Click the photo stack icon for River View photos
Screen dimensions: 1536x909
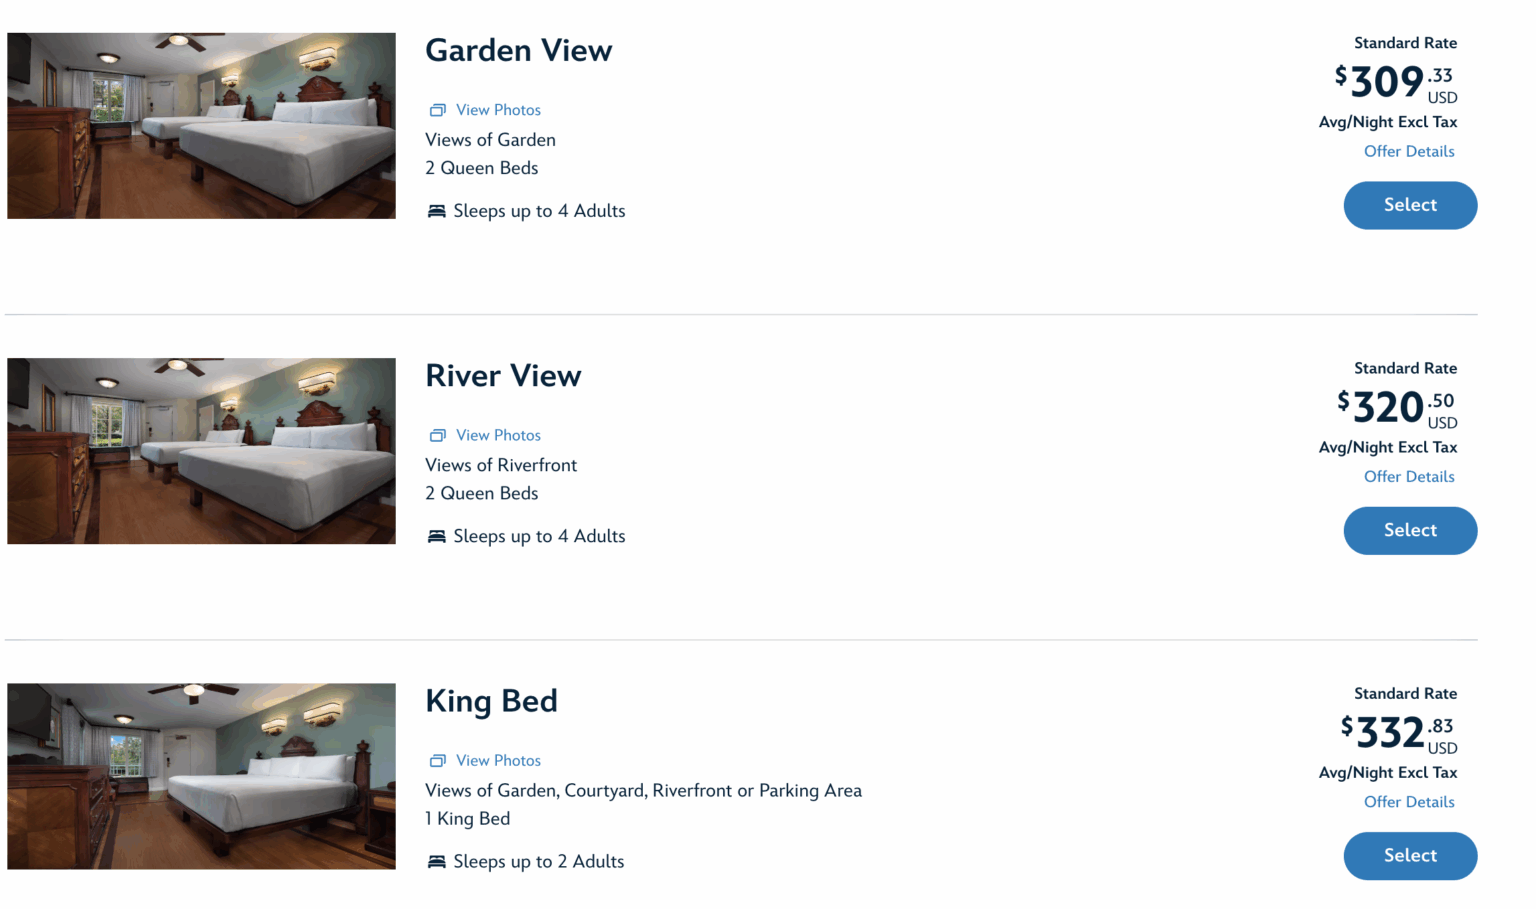coord(438,435)
